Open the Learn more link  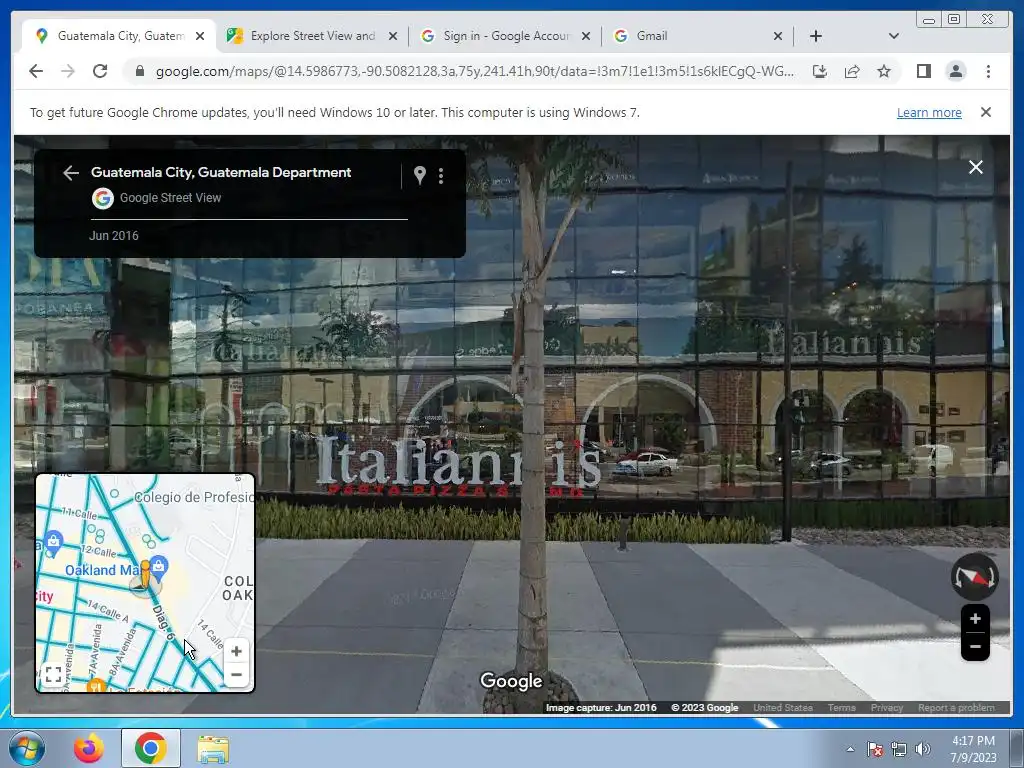pyautogui.click(x=929, y=112)
